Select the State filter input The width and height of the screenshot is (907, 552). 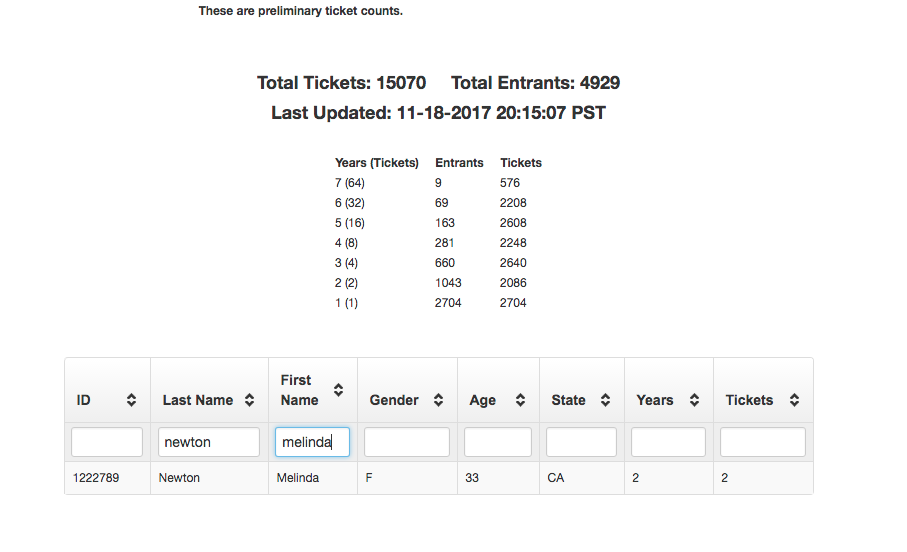[x=581, y=442]
